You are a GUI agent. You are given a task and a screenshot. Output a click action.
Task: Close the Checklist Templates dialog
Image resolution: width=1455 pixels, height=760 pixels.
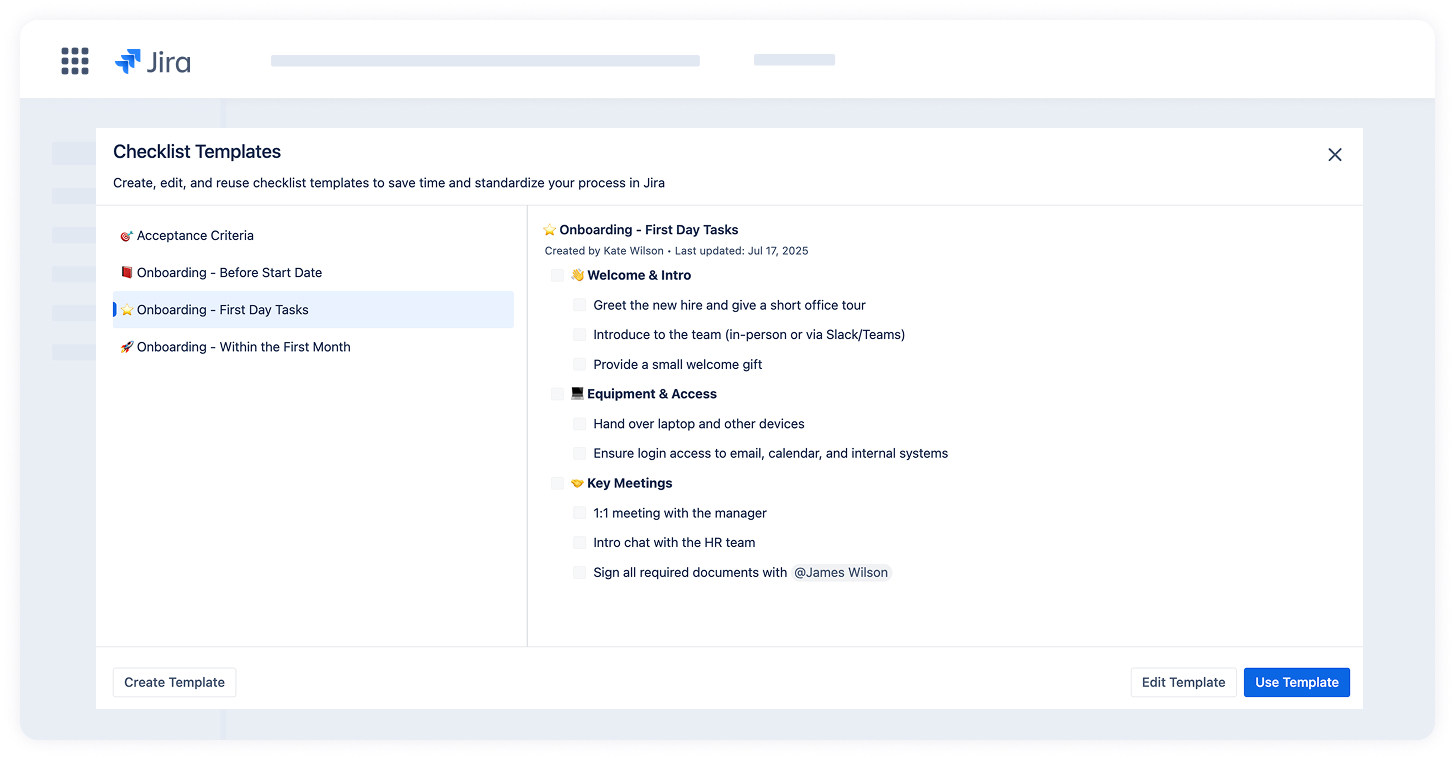click(x=1334, y=155)
